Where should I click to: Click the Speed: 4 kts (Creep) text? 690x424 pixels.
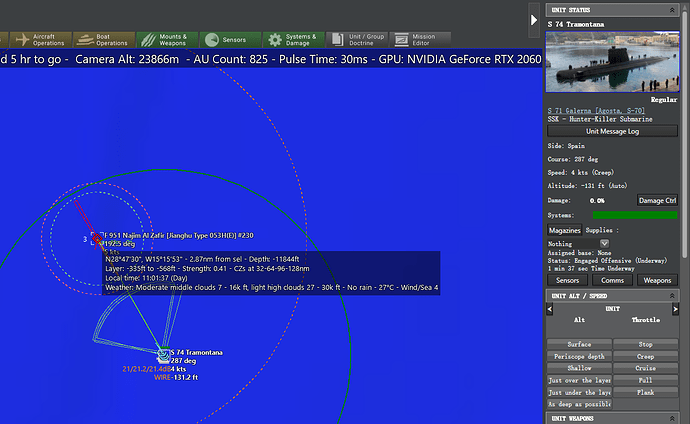(580, 172)
